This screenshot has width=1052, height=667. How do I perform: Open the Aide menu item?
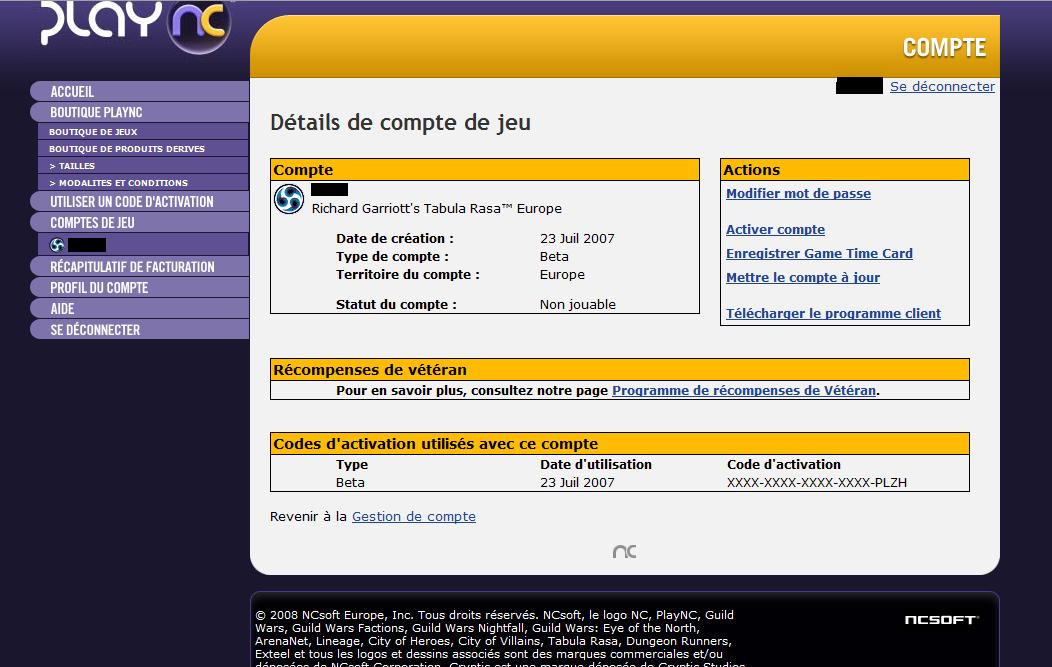pos(140,309)
